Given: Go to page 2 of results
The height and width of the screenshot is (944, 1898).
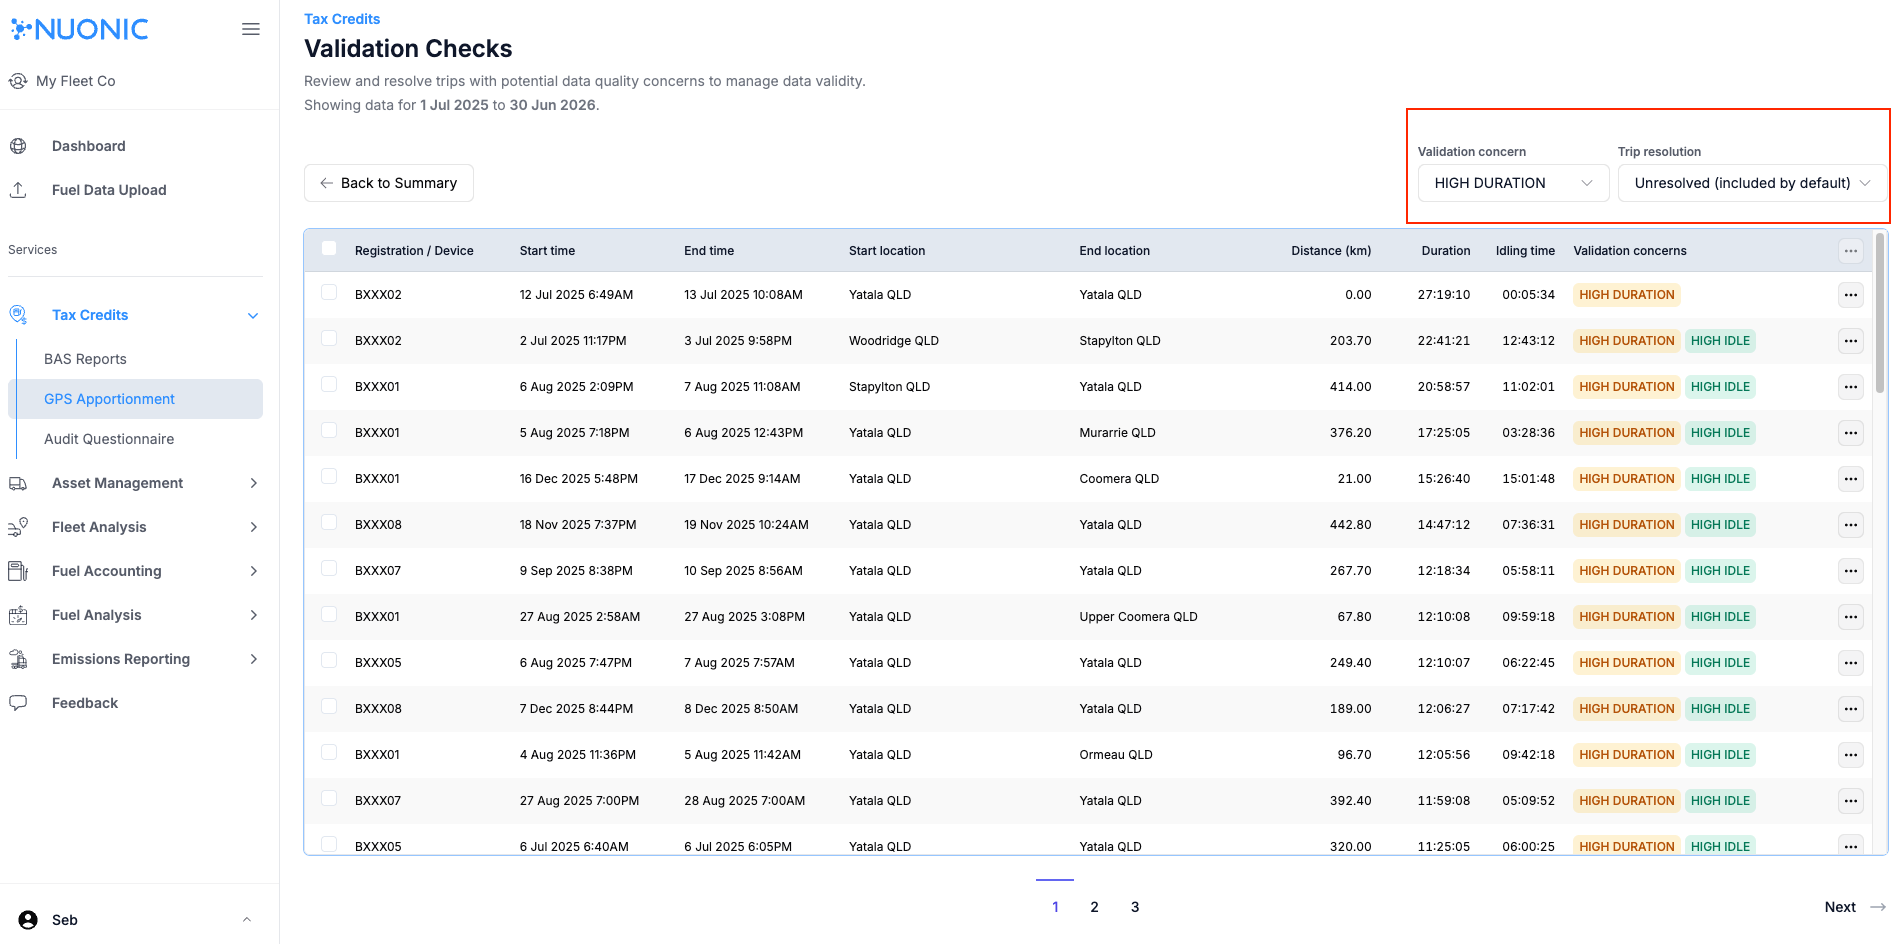Looking at the screenshot, I should pyautogui.click(x=1095, y=907).
